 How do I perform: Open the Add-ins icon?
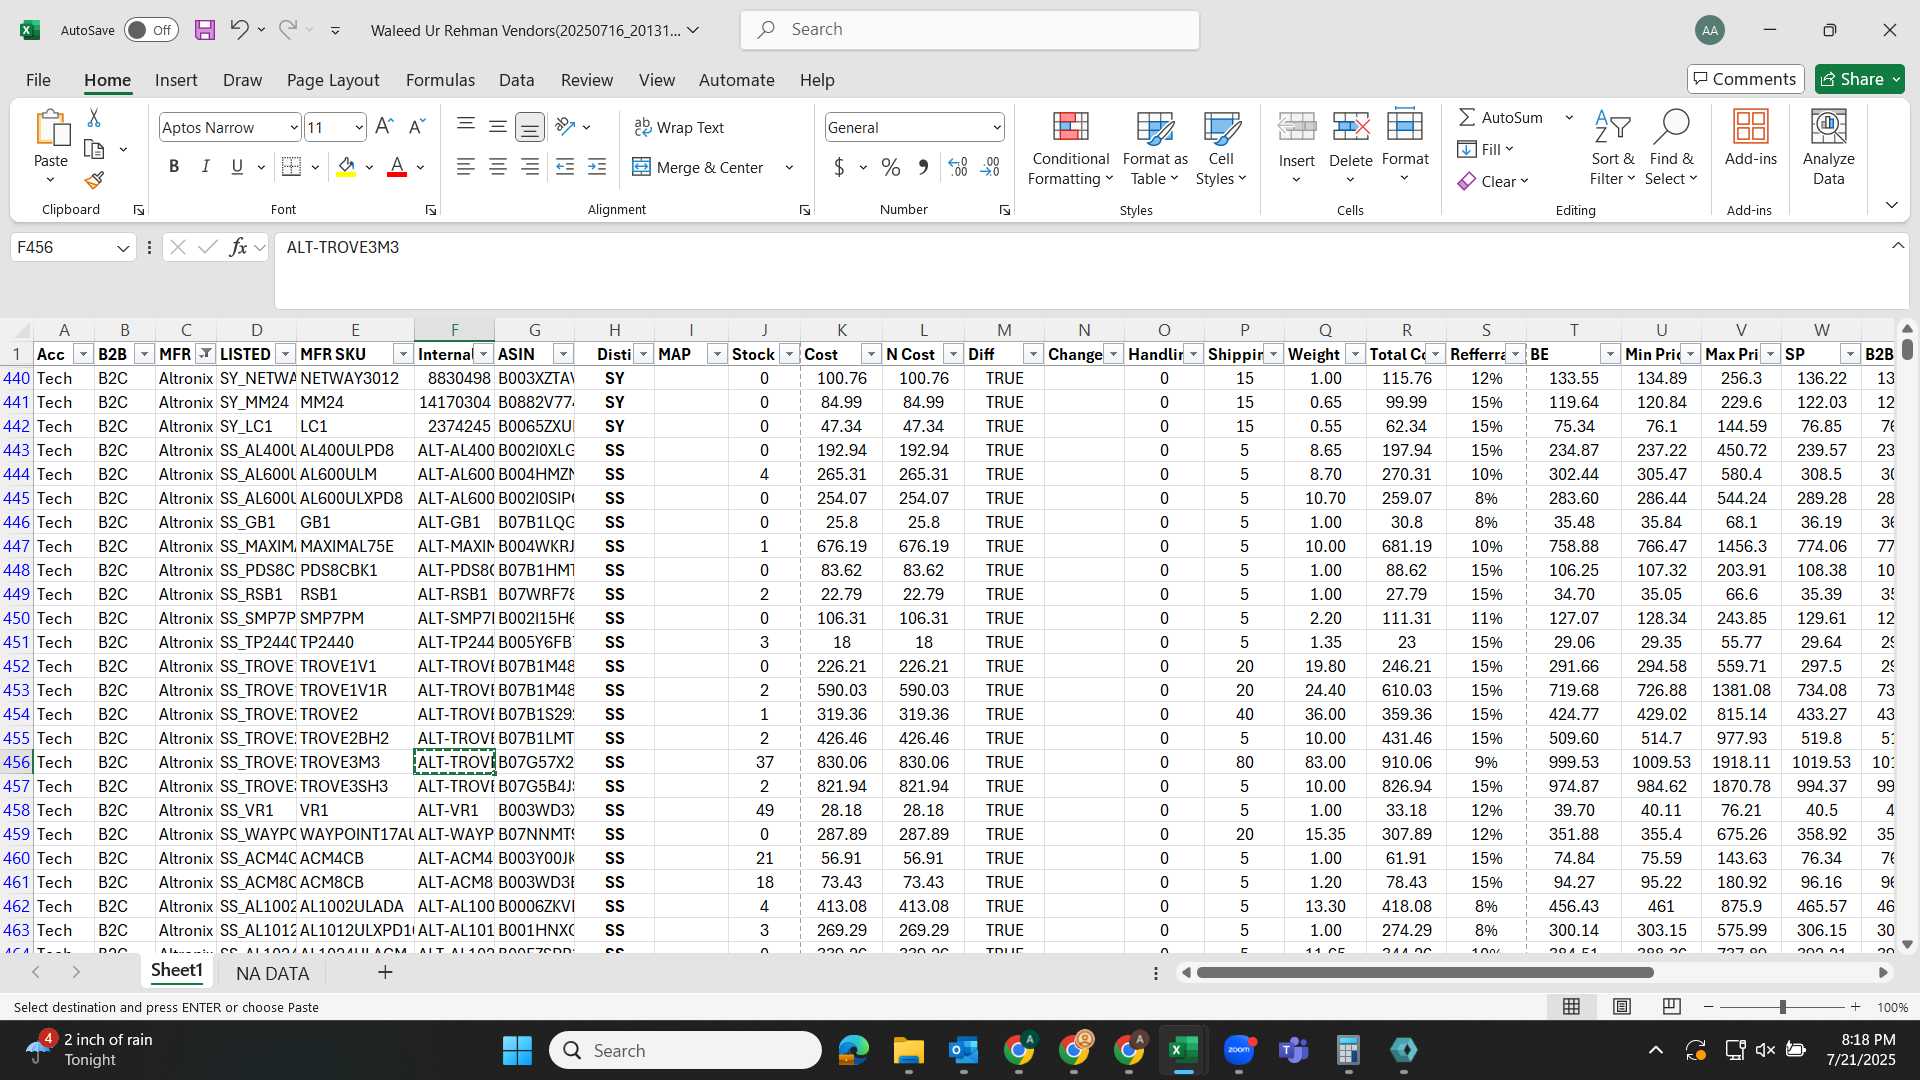pyautogui.click(x=1751, y=127)
